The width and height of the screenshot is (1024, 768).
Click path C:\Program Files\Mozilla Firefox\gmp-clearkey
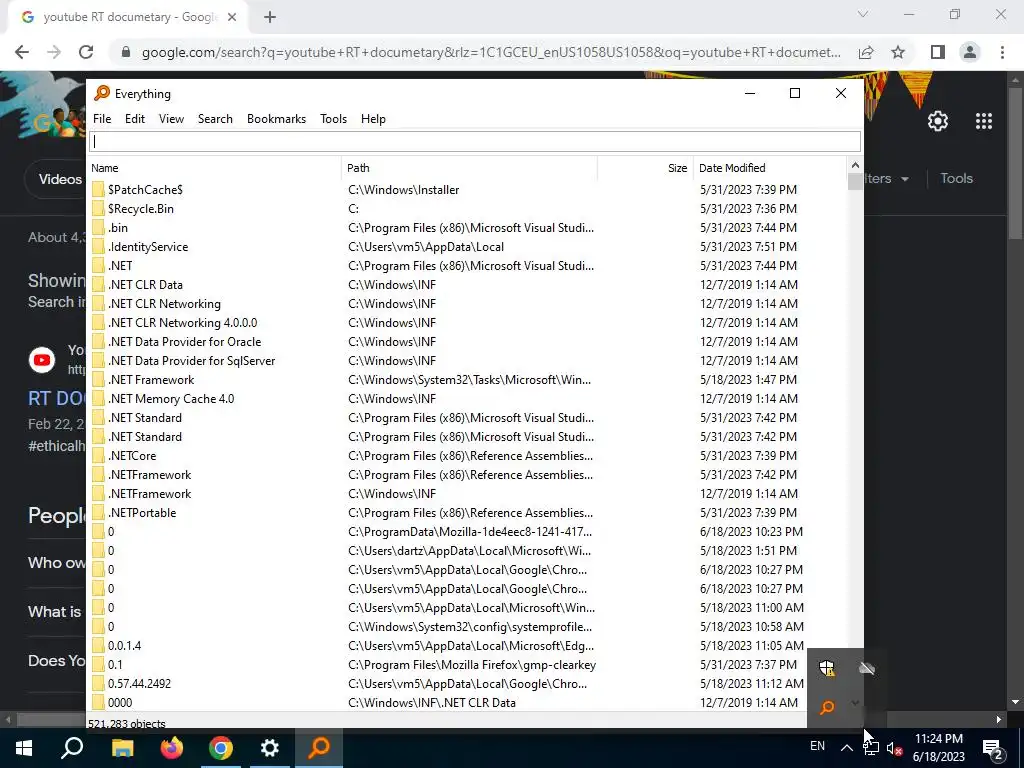pos(472,664)
